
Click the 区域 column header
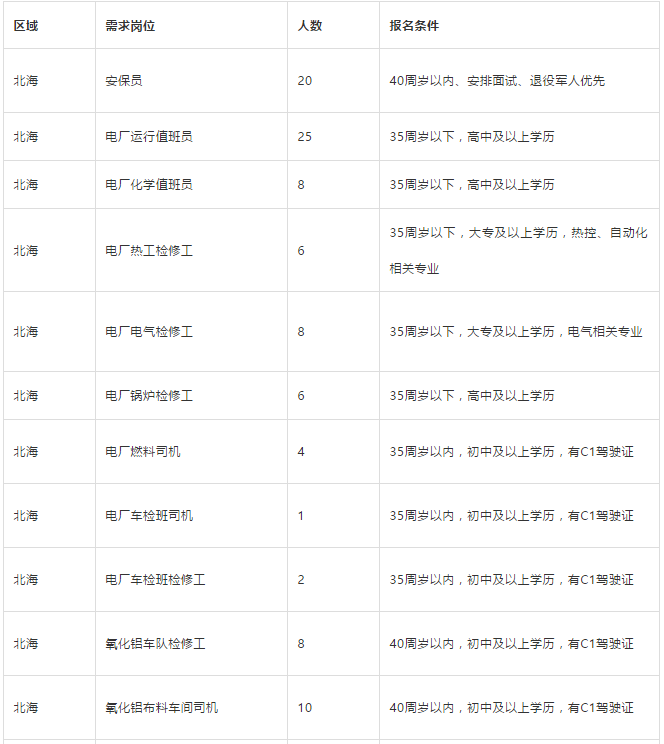[26, 26]
